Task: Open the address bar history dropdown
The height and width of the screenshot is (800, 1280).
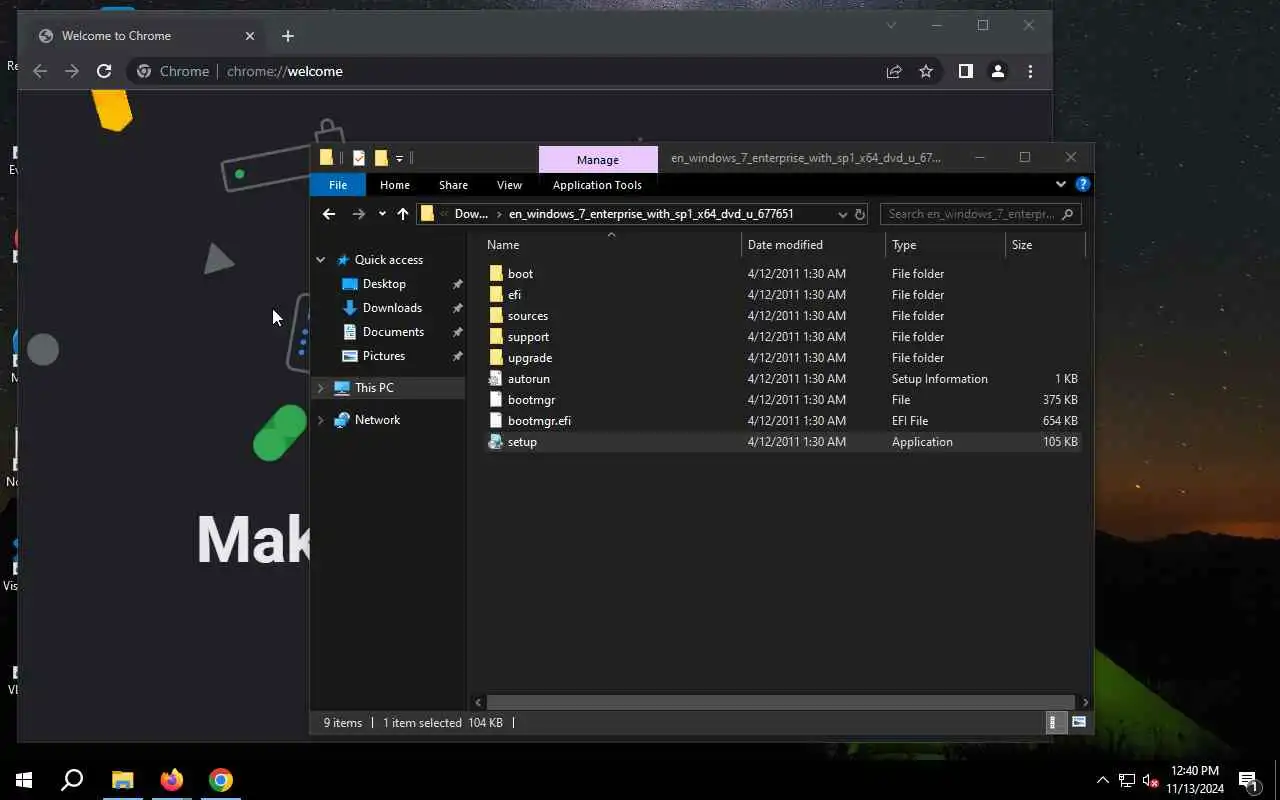Action: point(842,214)
